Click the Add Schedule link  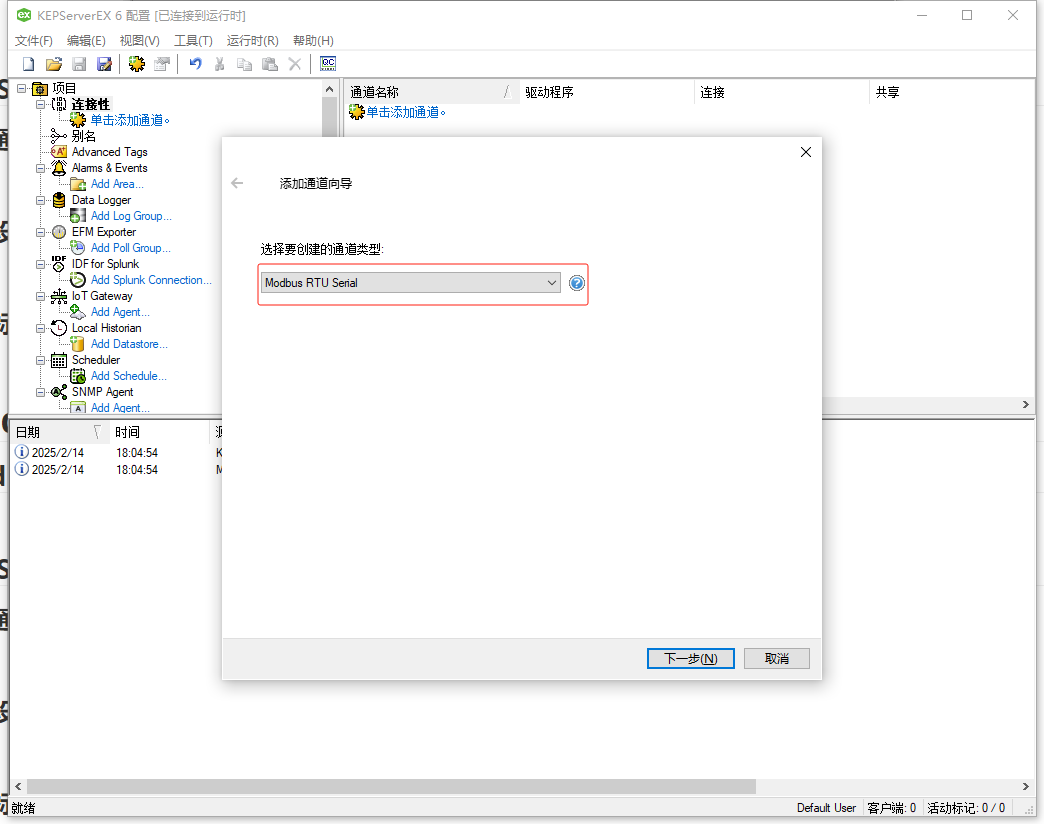[129, 376]
